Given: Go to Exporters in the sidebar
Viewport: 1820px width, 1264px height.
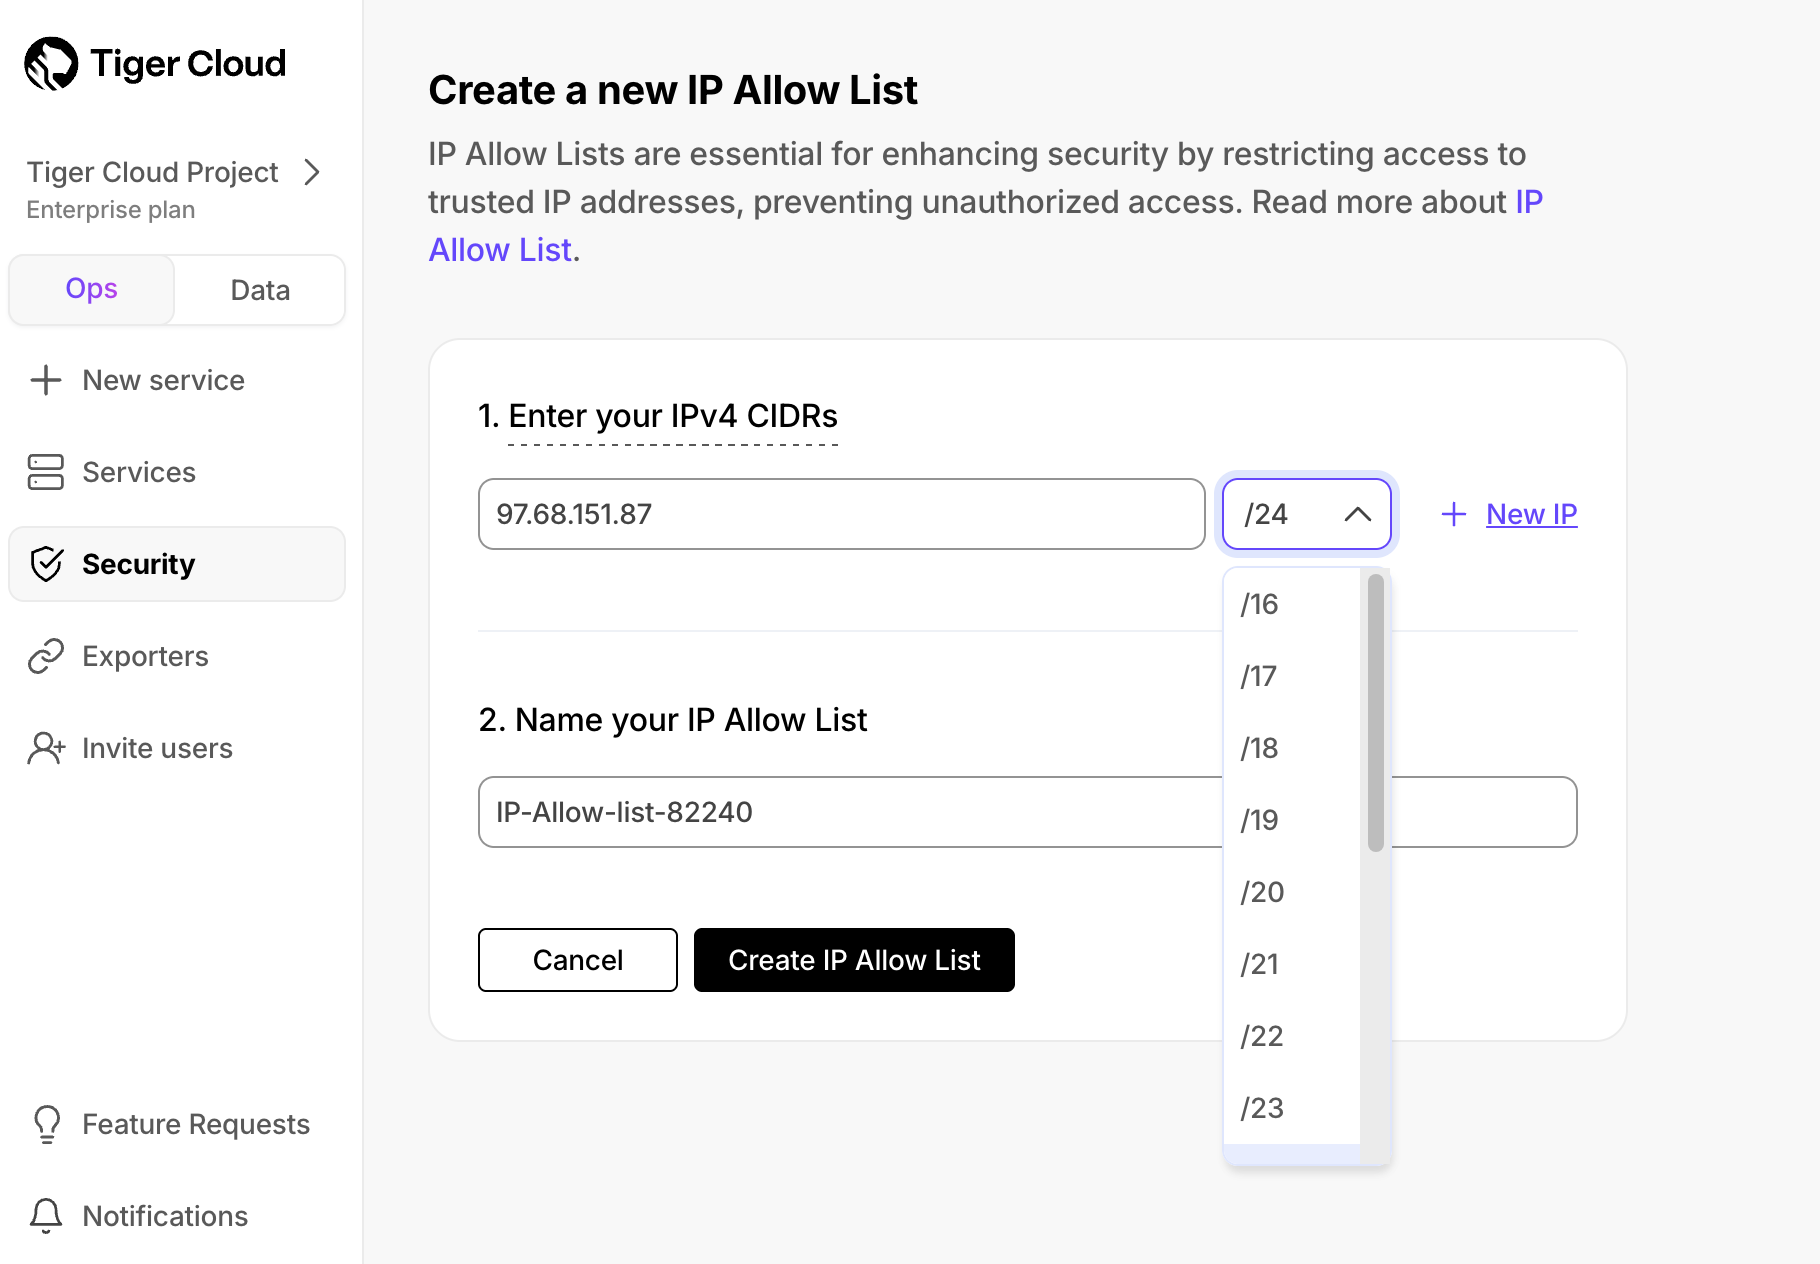Looking at the screenshot, I should click(x=177, y=656).
